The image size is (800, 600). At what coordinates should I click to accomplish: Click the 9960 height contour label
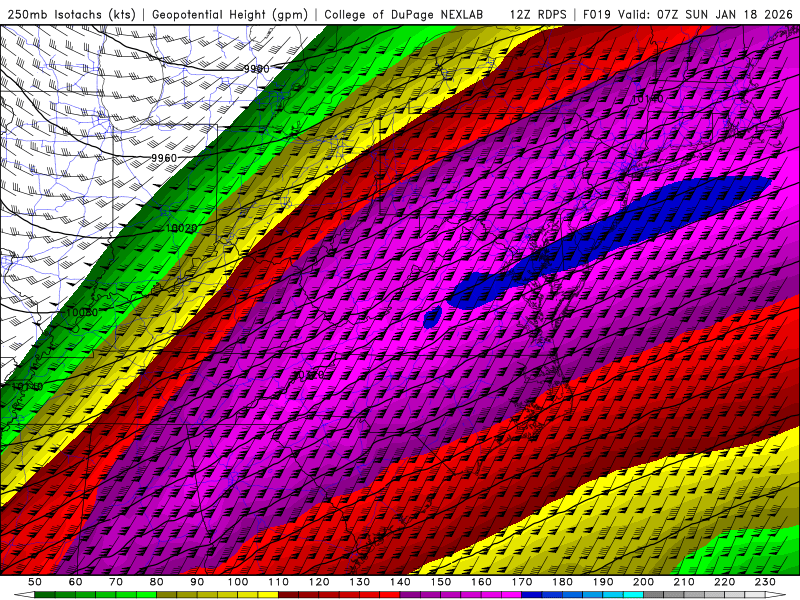click(164, 158)
